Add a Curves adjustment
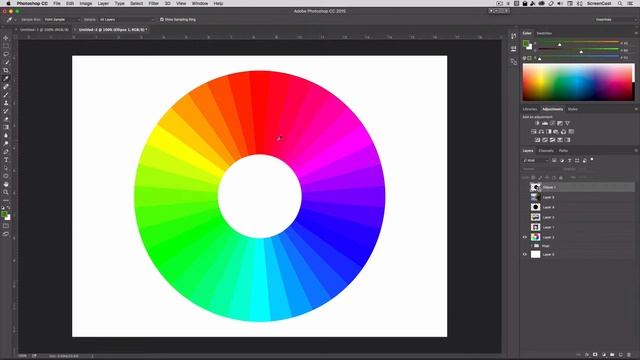Viewport: 640px width, 360px height. click(552, 123)
